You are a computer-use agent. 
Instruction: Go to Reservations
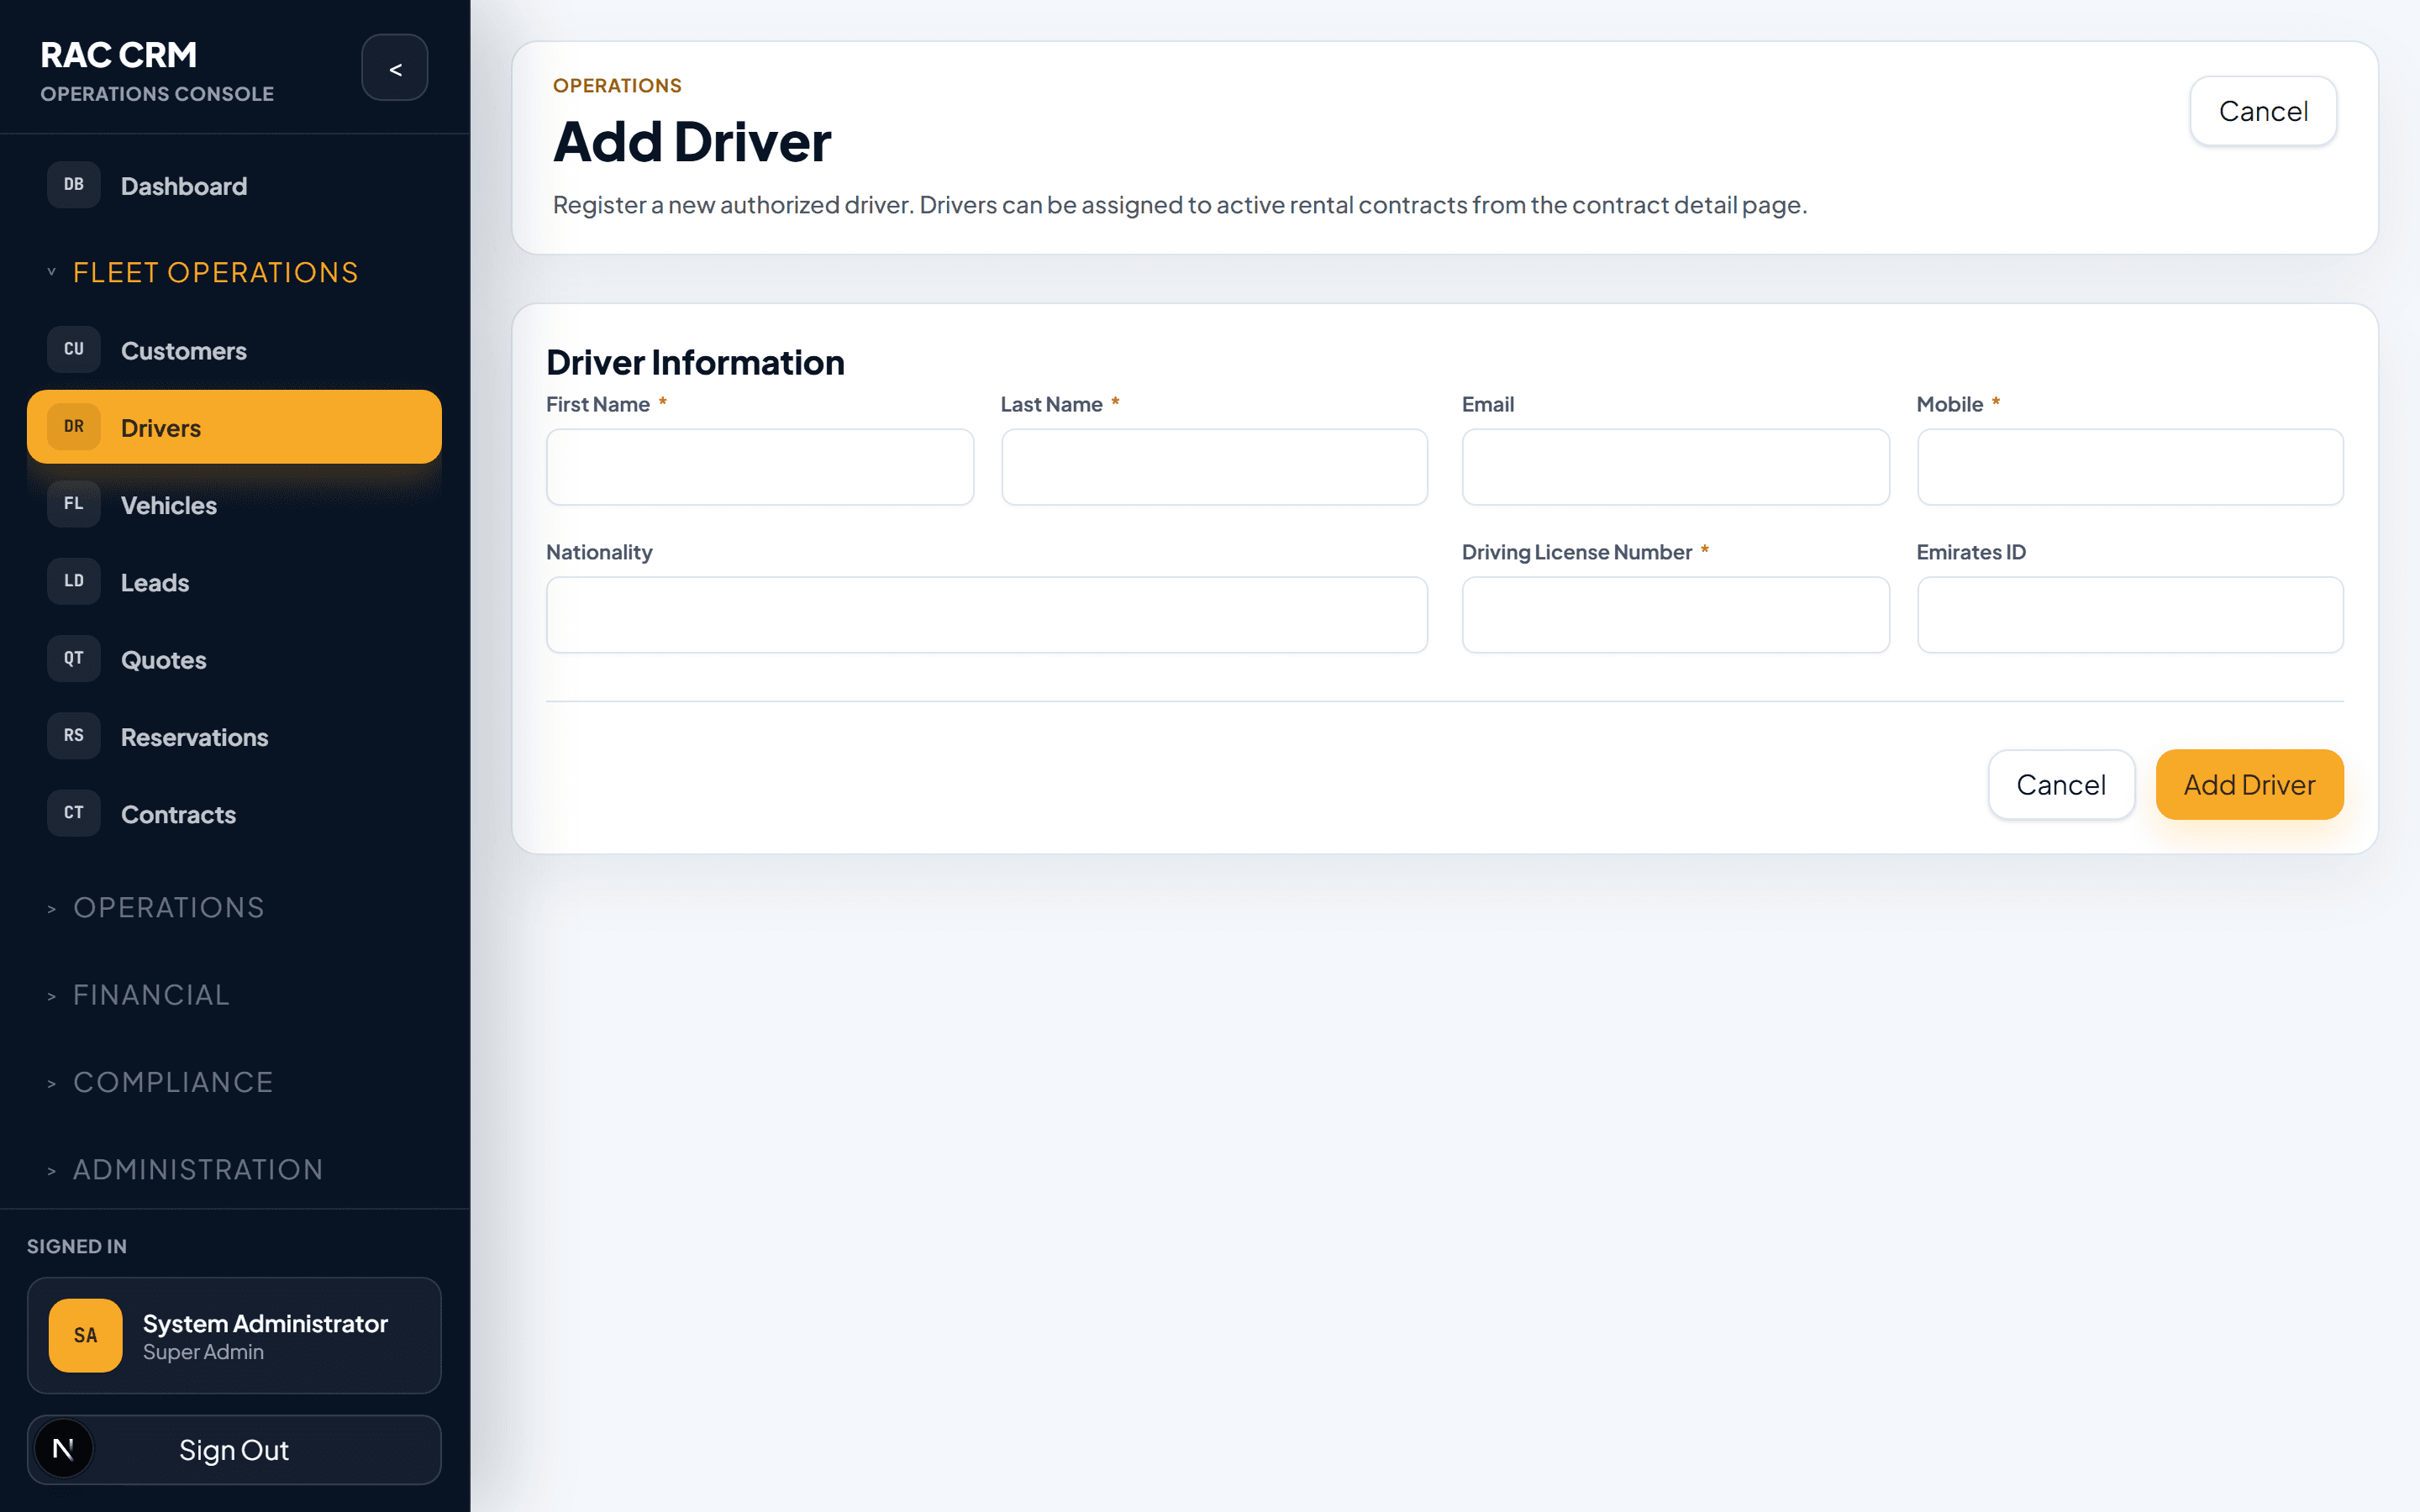point(234,737)
